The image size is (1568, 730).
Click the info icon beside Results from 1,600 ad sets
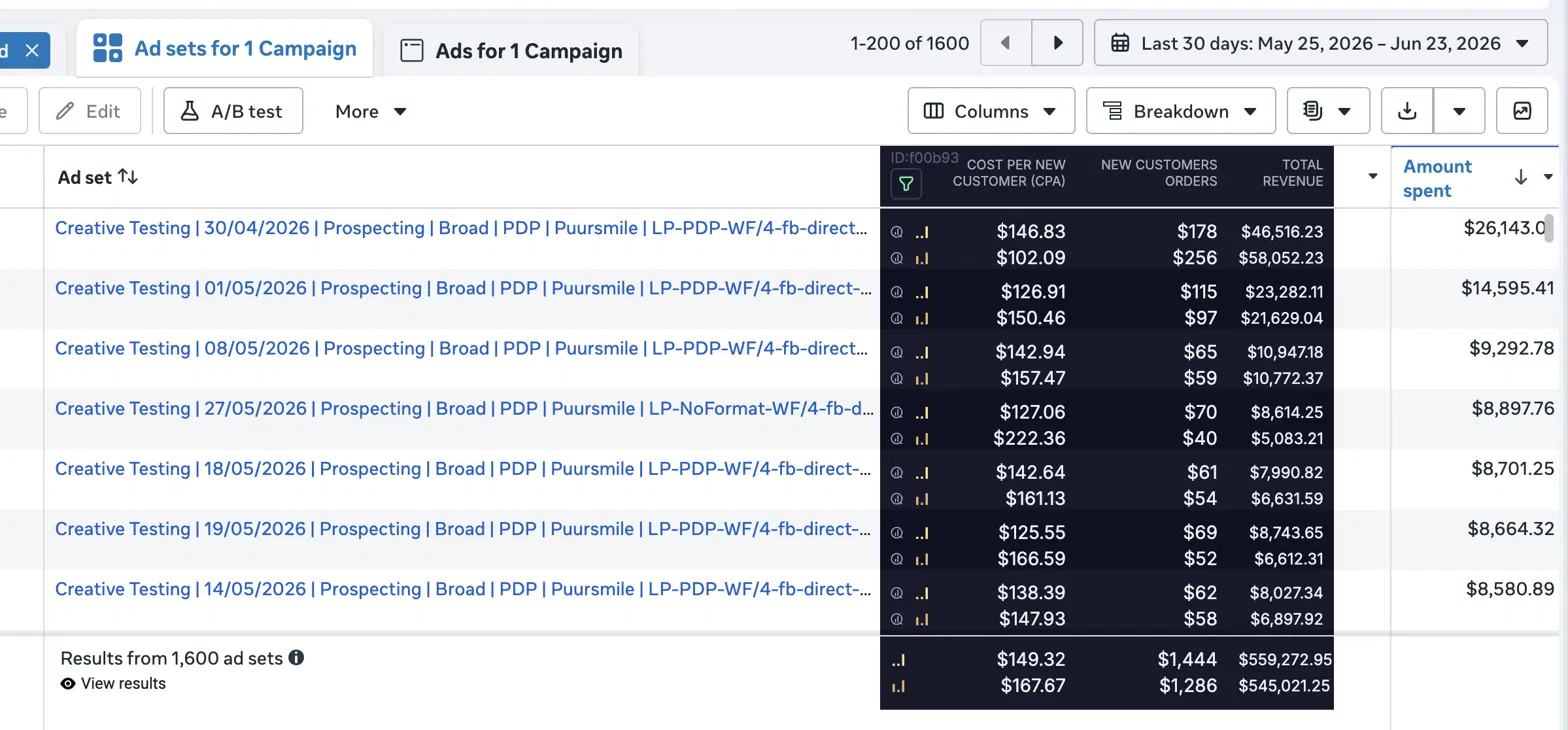click(296, 658)
